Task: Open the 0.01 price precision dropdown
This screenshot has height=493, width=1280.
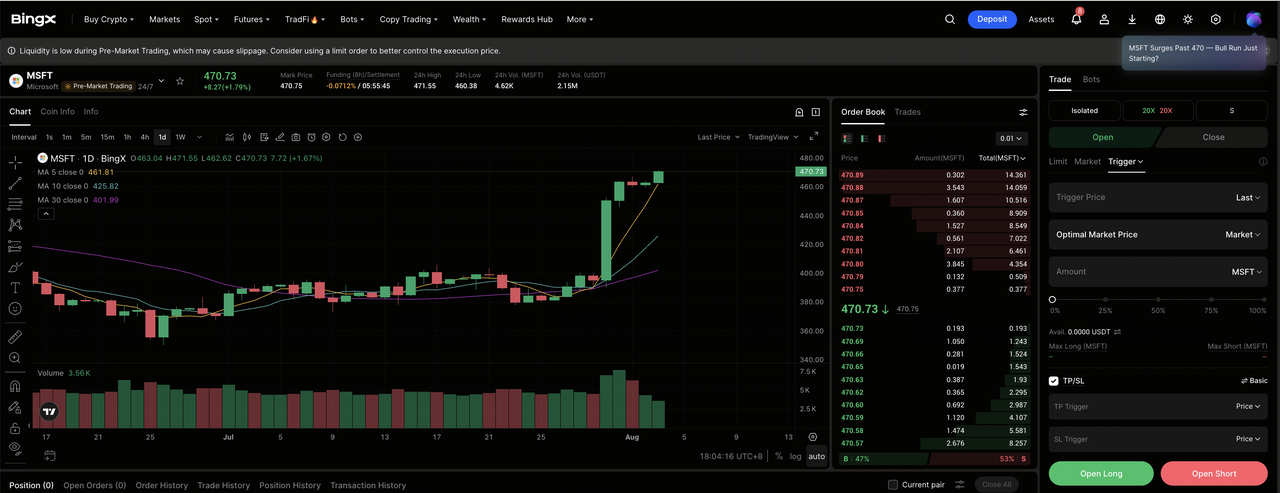Action: 1012,139
